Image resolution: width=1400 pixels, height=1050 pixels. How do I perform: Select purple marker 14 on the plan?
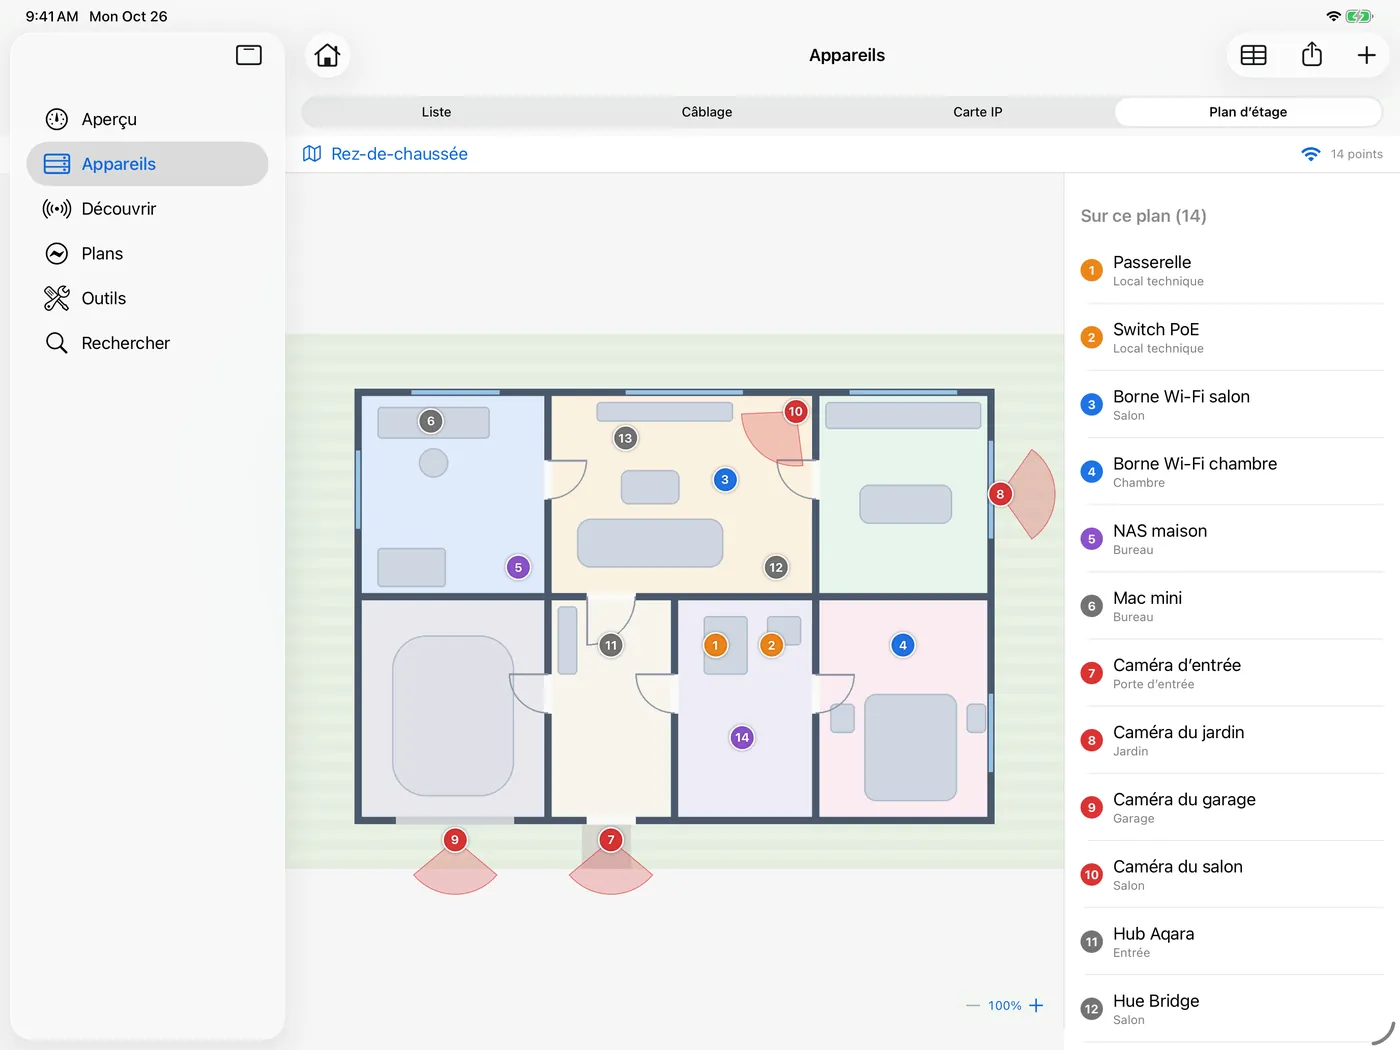point(742,737)
